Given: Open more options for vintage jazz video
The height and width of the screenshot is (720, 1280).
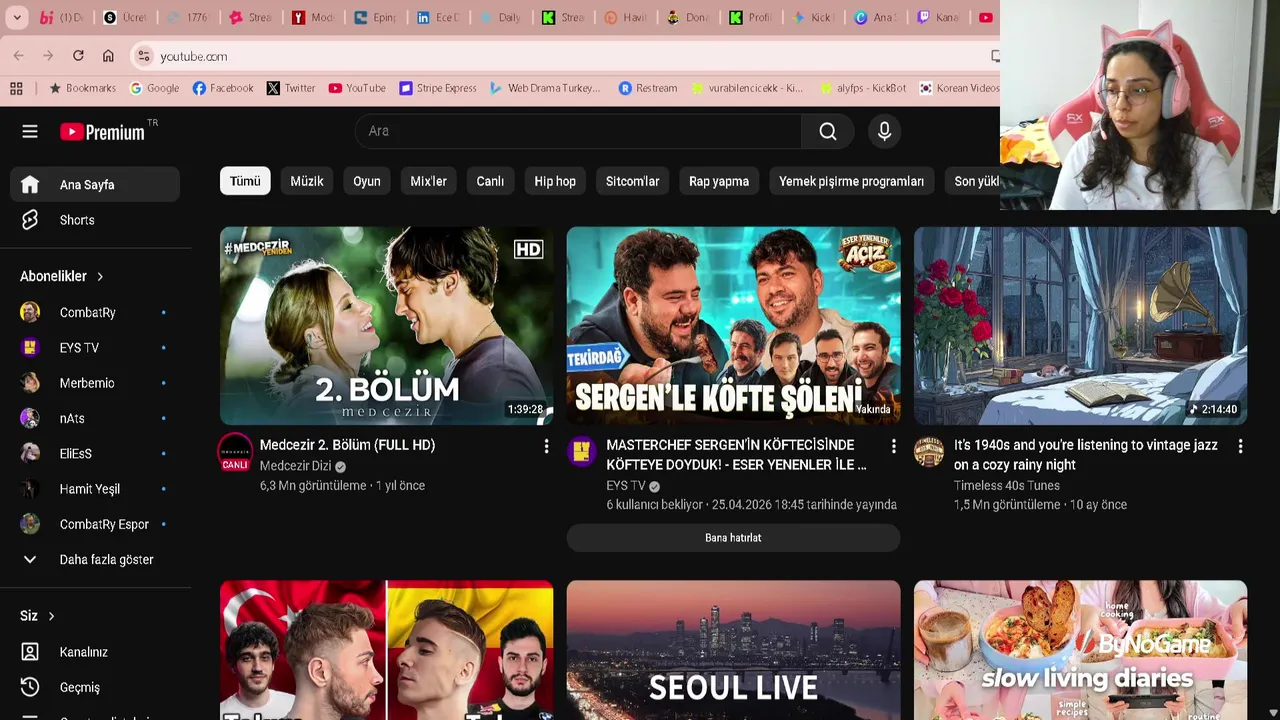Looking at the screenshot, I should point(1240,446).
